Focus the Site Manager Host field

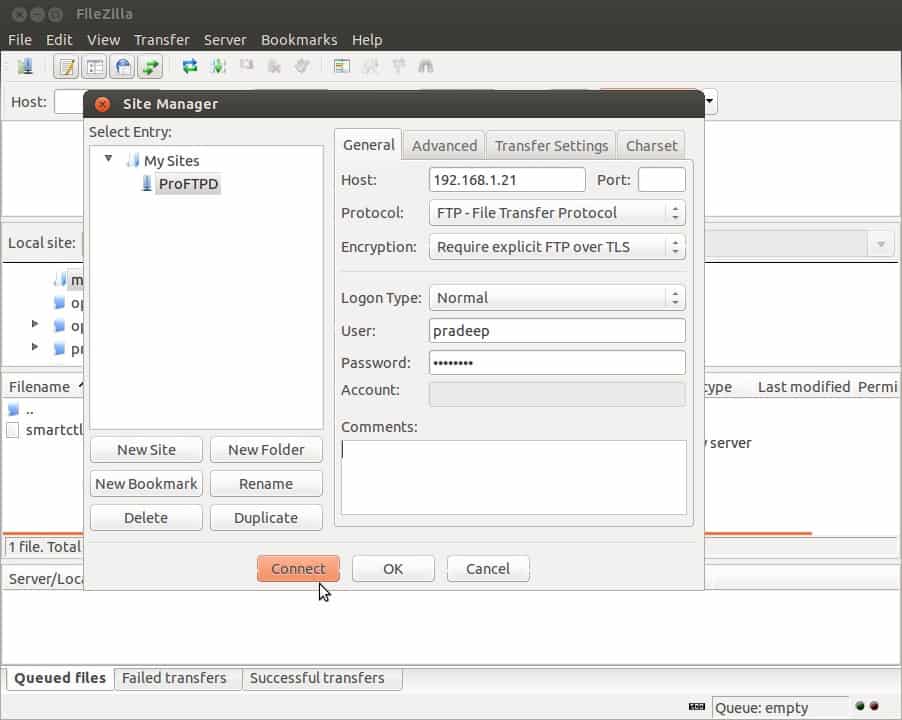pyautogui.click(x=507, y=180)
